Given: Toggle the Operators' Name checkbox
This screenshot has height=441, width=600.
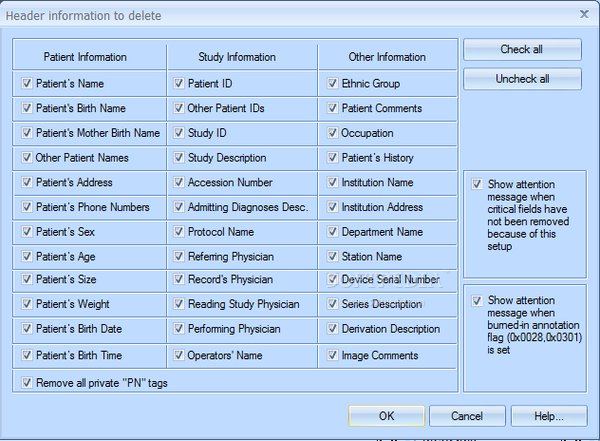Looking at the screenshot, I should coord(179,355).
